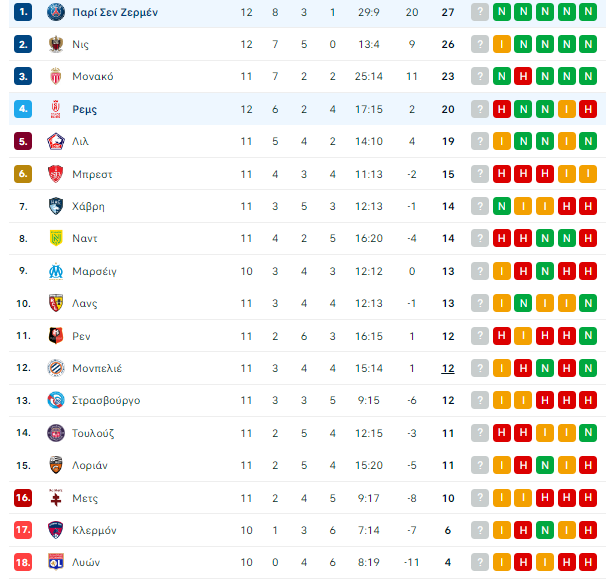614x579 pixels.
Task: Click the Marseille club logo
Action: (x=56, y=271)
